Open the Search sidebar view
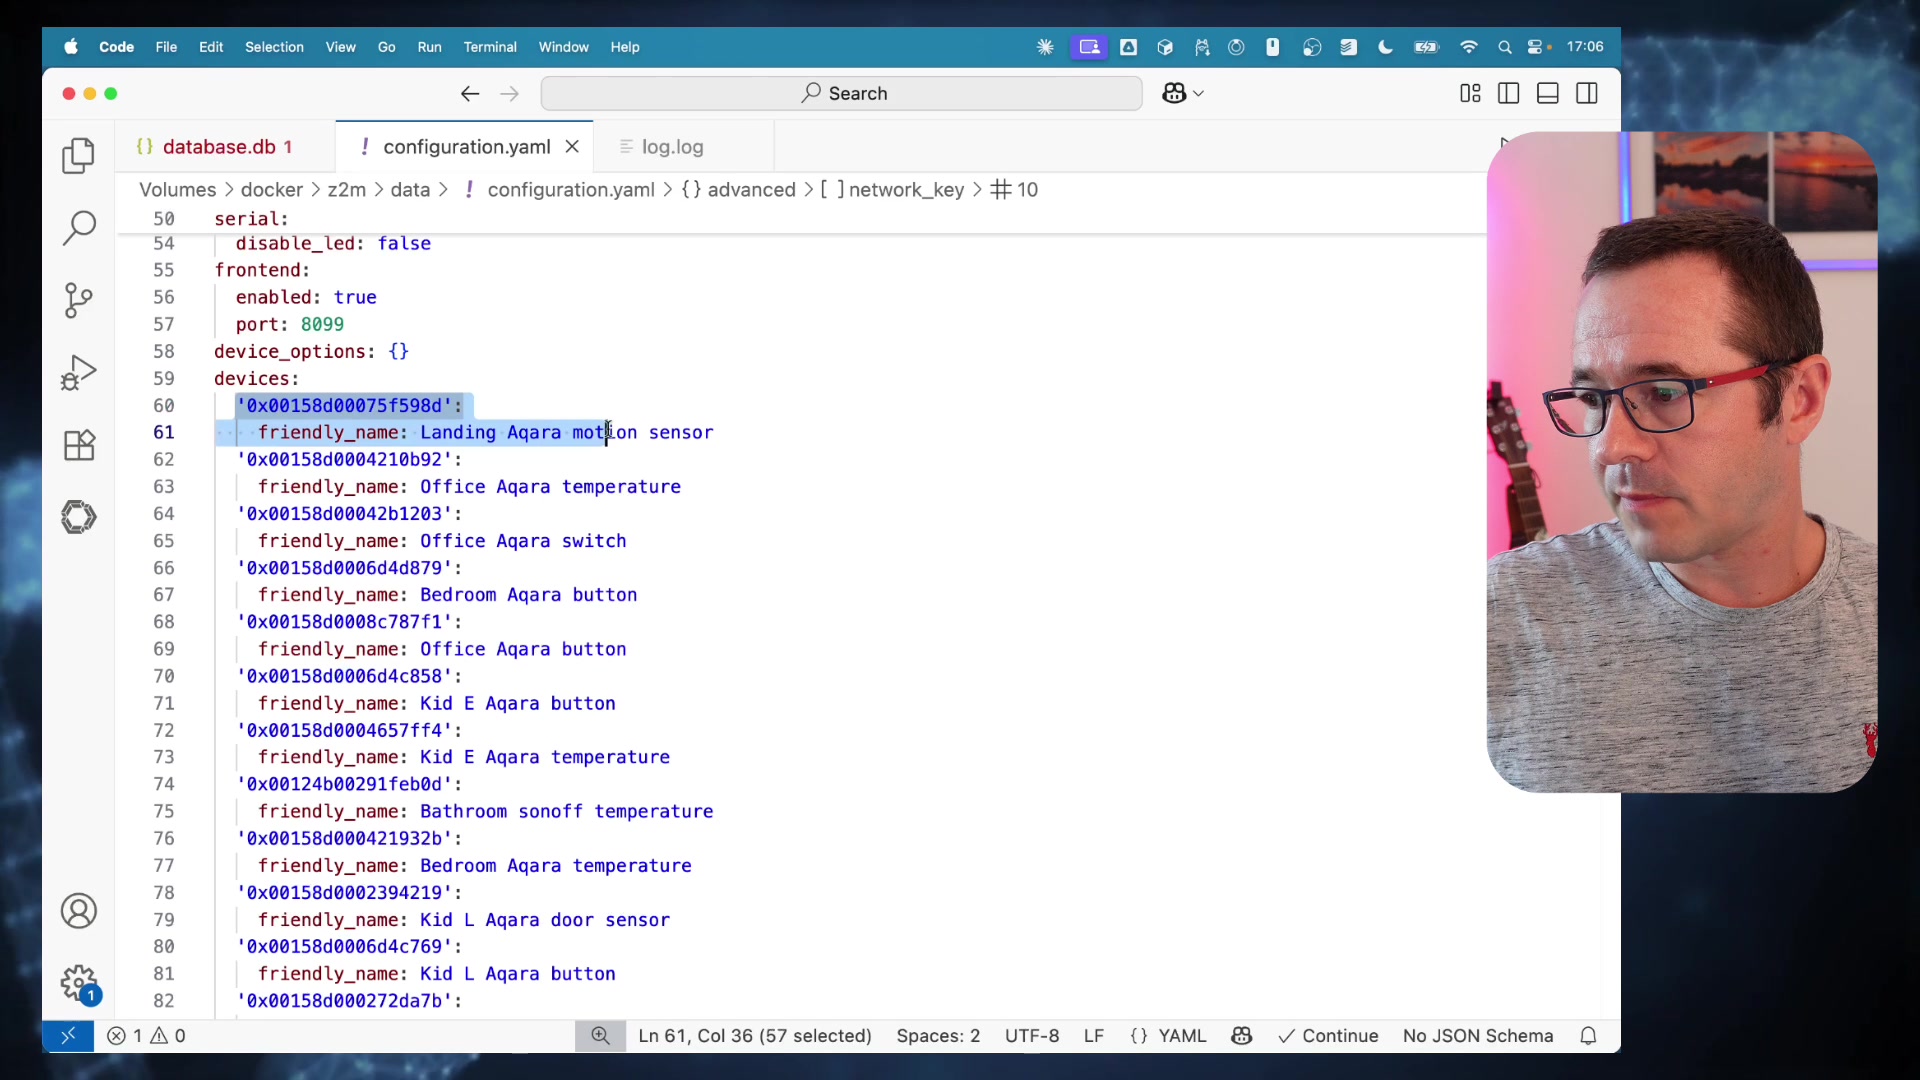1920x1080 pixels. (78, 228)
